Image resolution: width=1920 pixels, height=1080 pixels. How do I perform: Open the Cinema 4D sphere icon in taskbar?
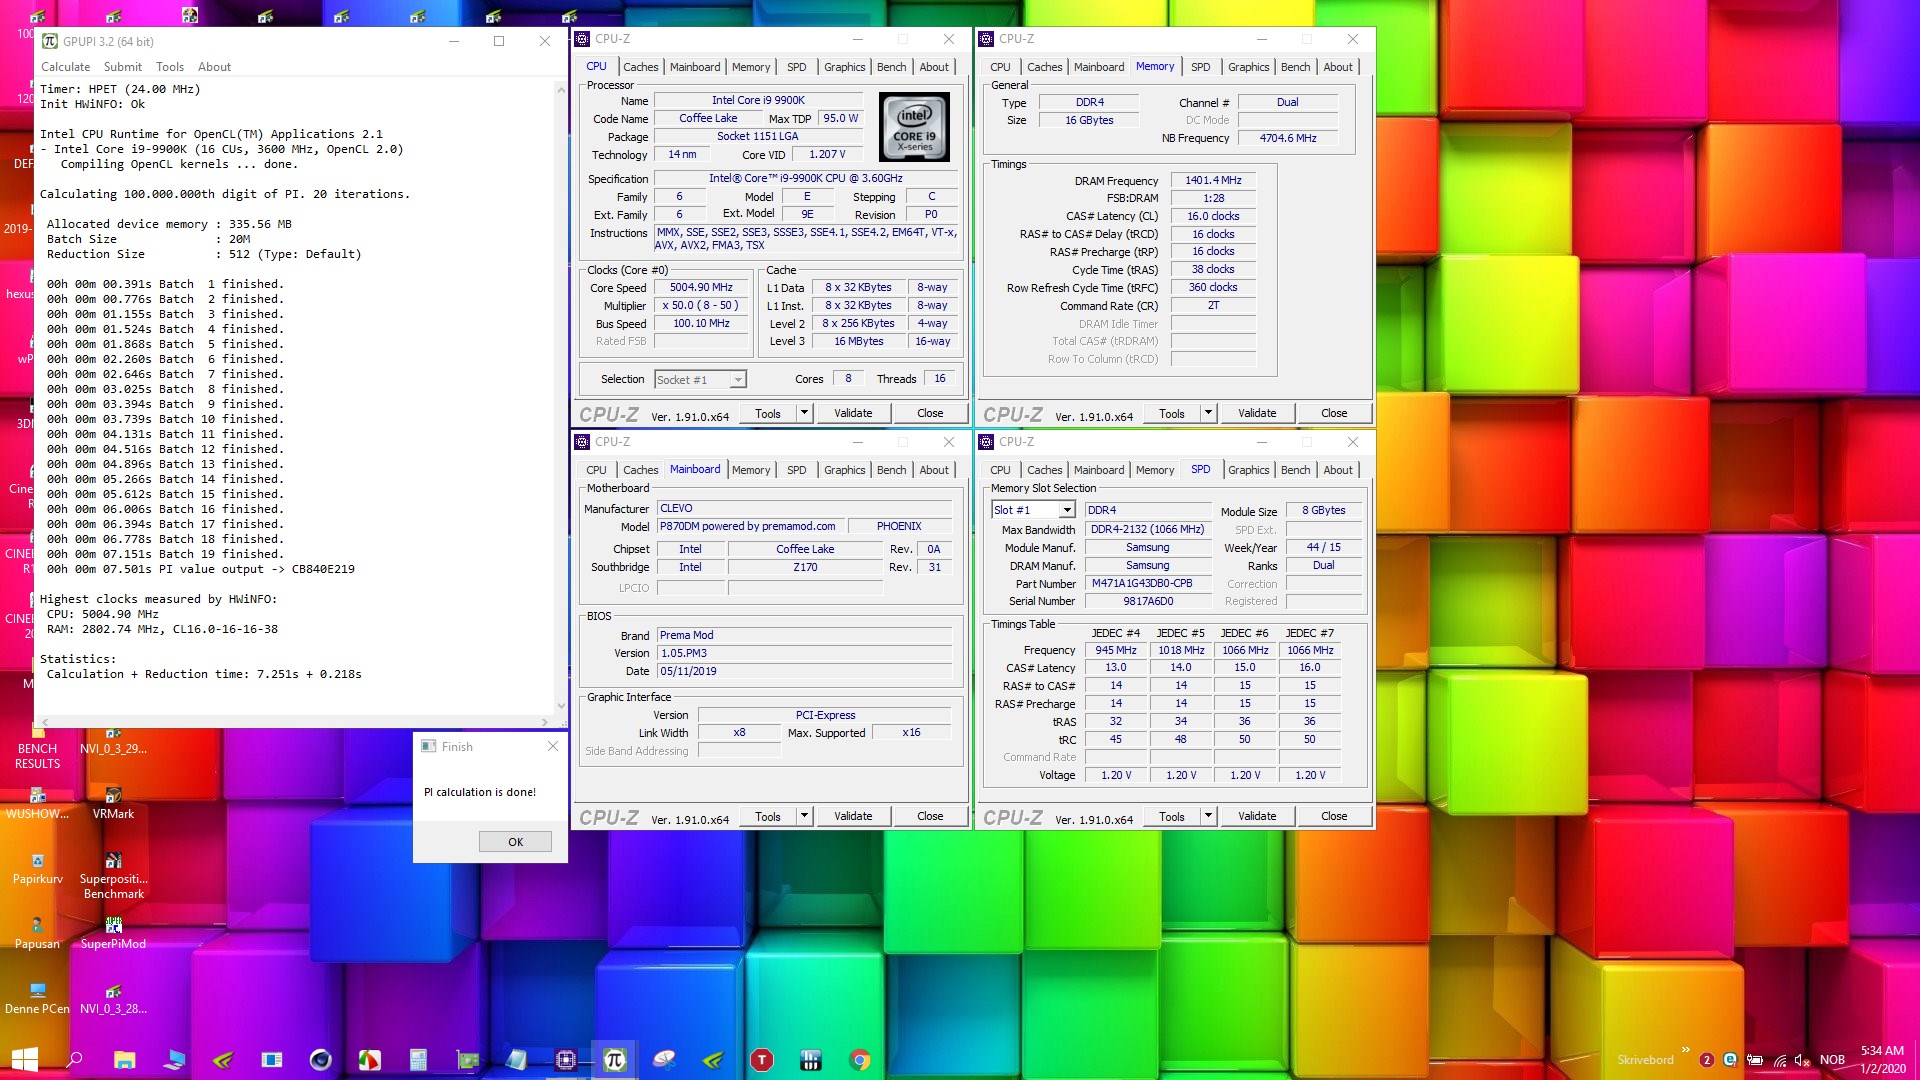[x=320, y=1060]
